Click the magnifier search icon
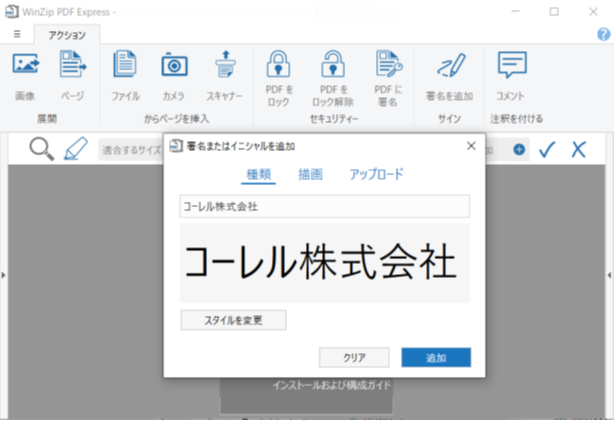 point(42,149)
